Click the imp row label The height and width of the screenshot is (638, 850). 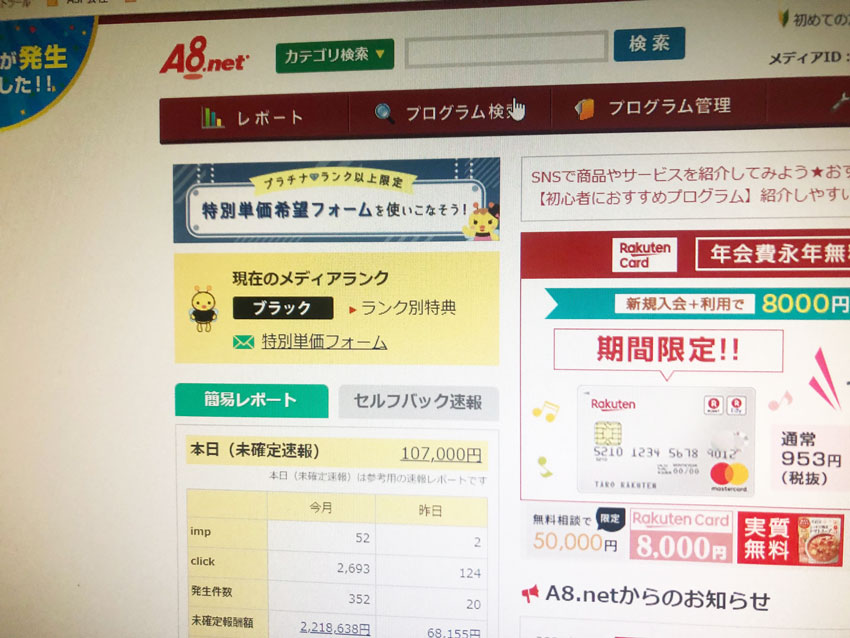(201, 531)
